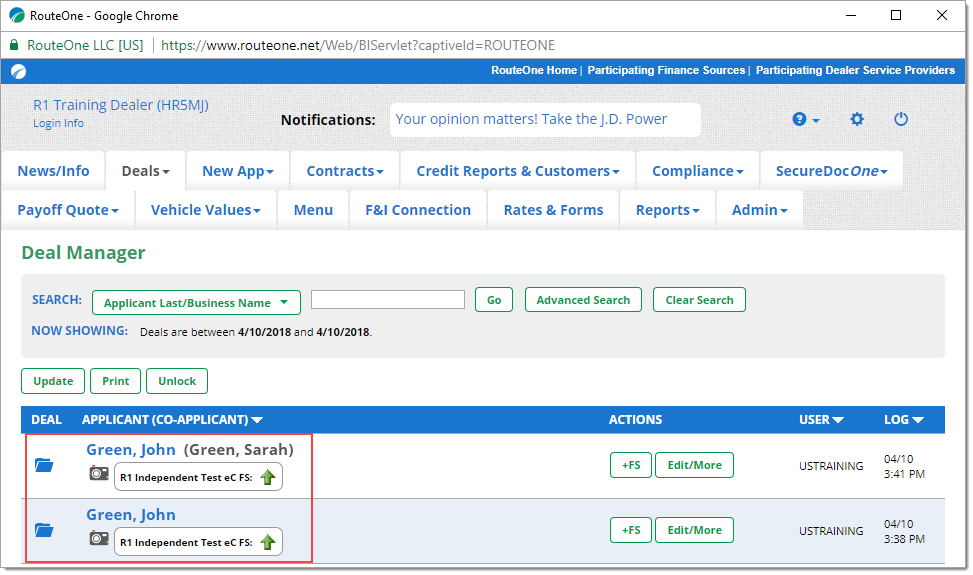Click the Advanced Search button

[583, 300]
